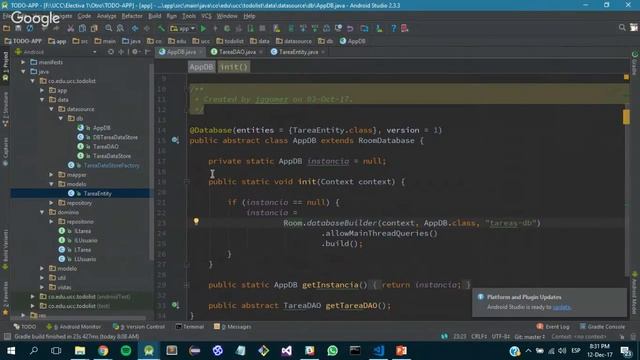Open the Build menu
The width and height of the screenshot is (640, 360).
point(154,16)
